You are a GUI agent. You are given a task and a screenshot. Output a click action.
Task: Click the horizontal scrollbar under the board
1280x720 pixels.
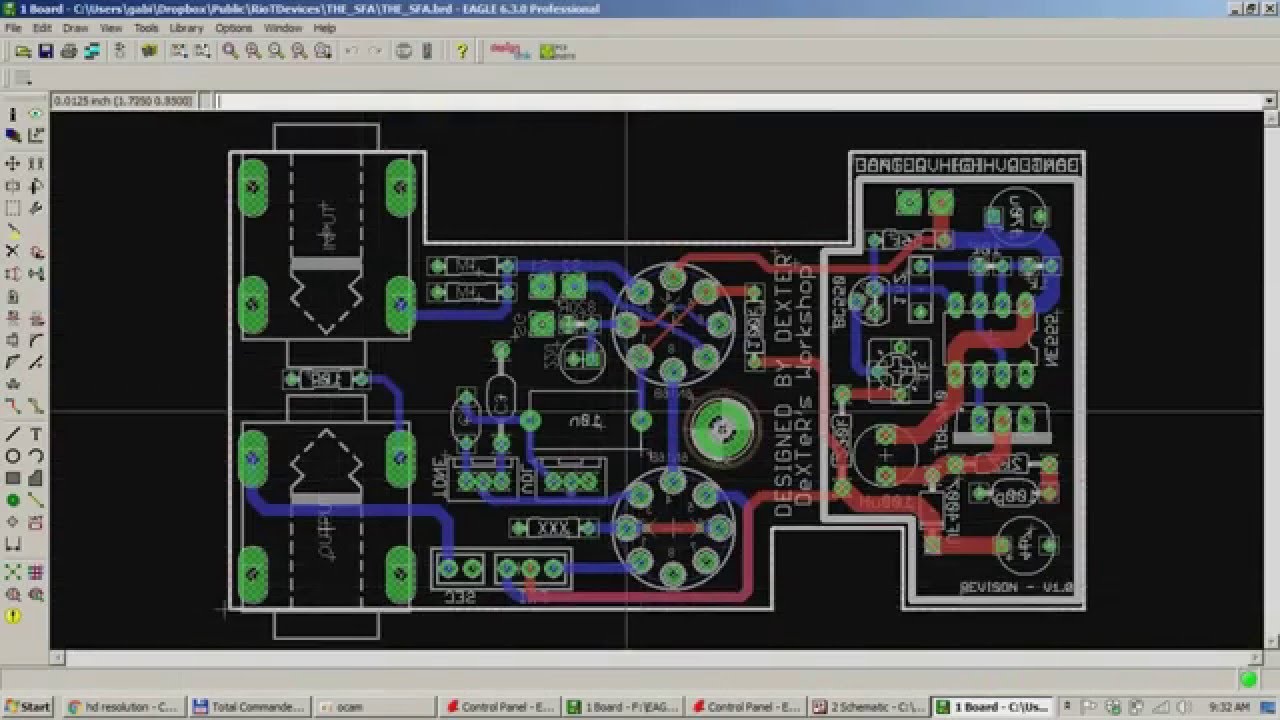pos(656,657)
